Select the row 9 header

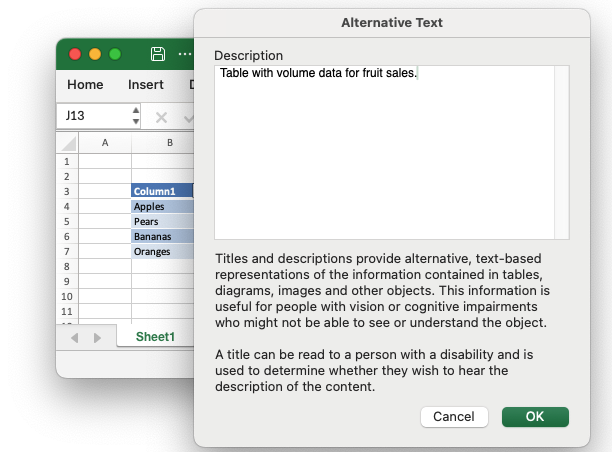point(67,282)
